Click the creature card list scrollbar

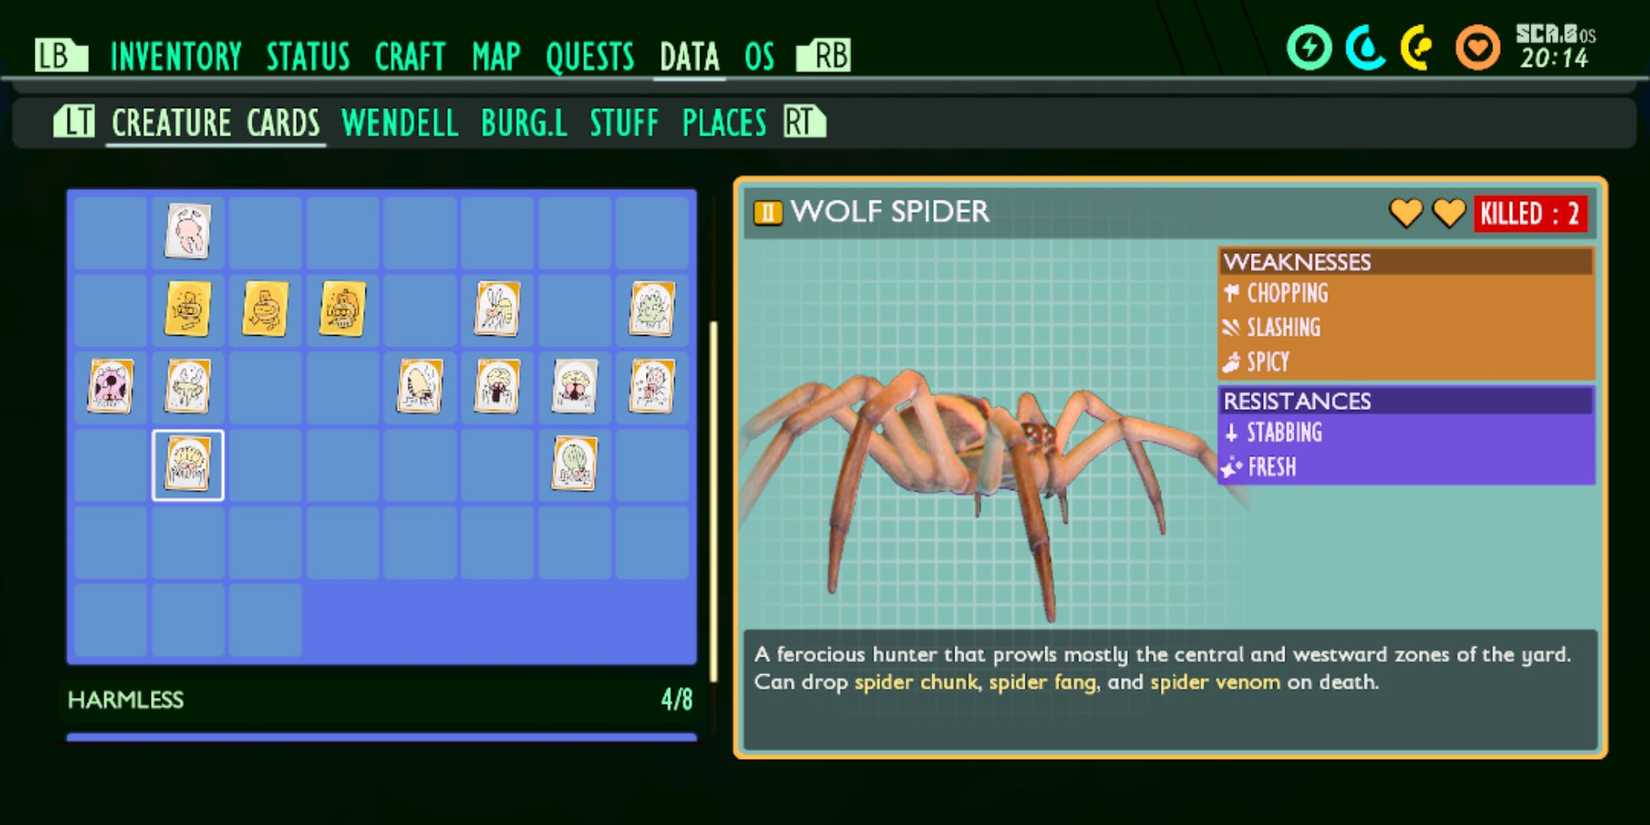pos(713,500)
